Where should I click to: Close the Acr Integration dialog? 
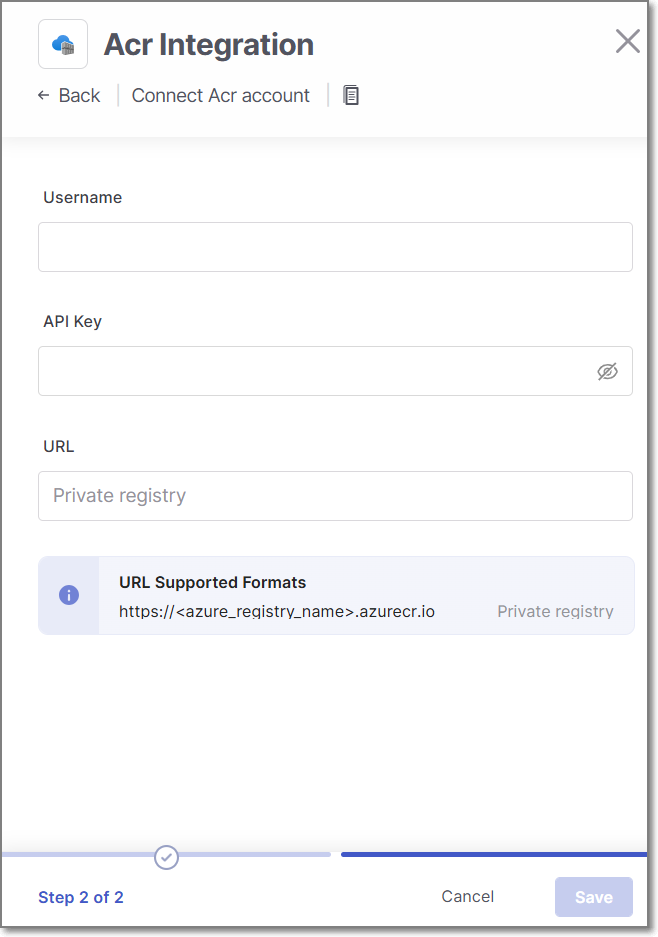coord(628,41)
